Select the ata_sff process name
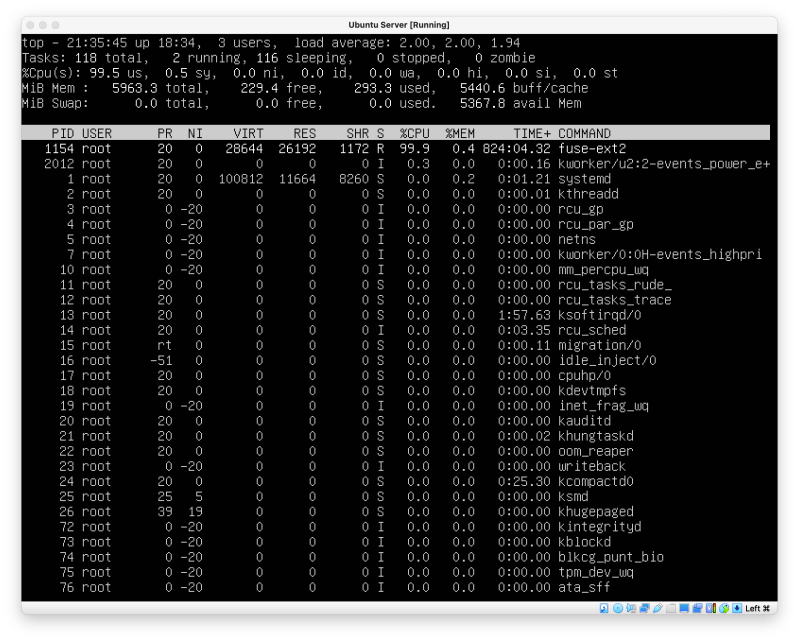Viewport: 799px width, 641px height. tap(584, 587)
